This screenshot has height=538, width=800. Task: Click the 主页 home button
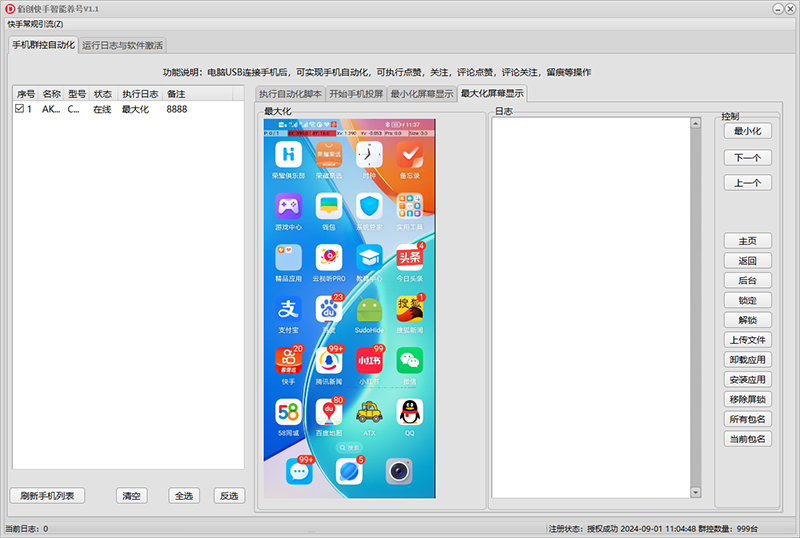click(x=747, y=241)
